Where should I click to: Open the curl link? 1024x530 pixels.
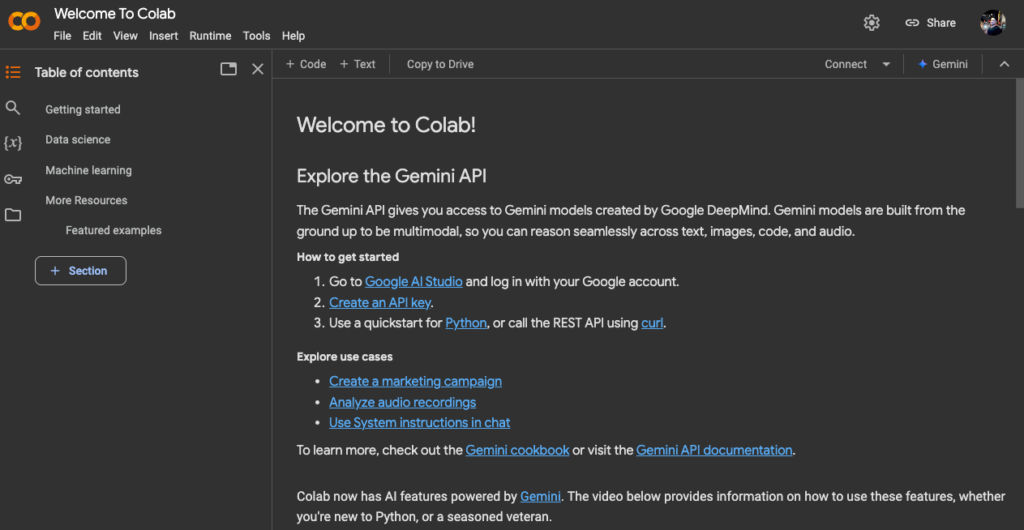point(652,323)
